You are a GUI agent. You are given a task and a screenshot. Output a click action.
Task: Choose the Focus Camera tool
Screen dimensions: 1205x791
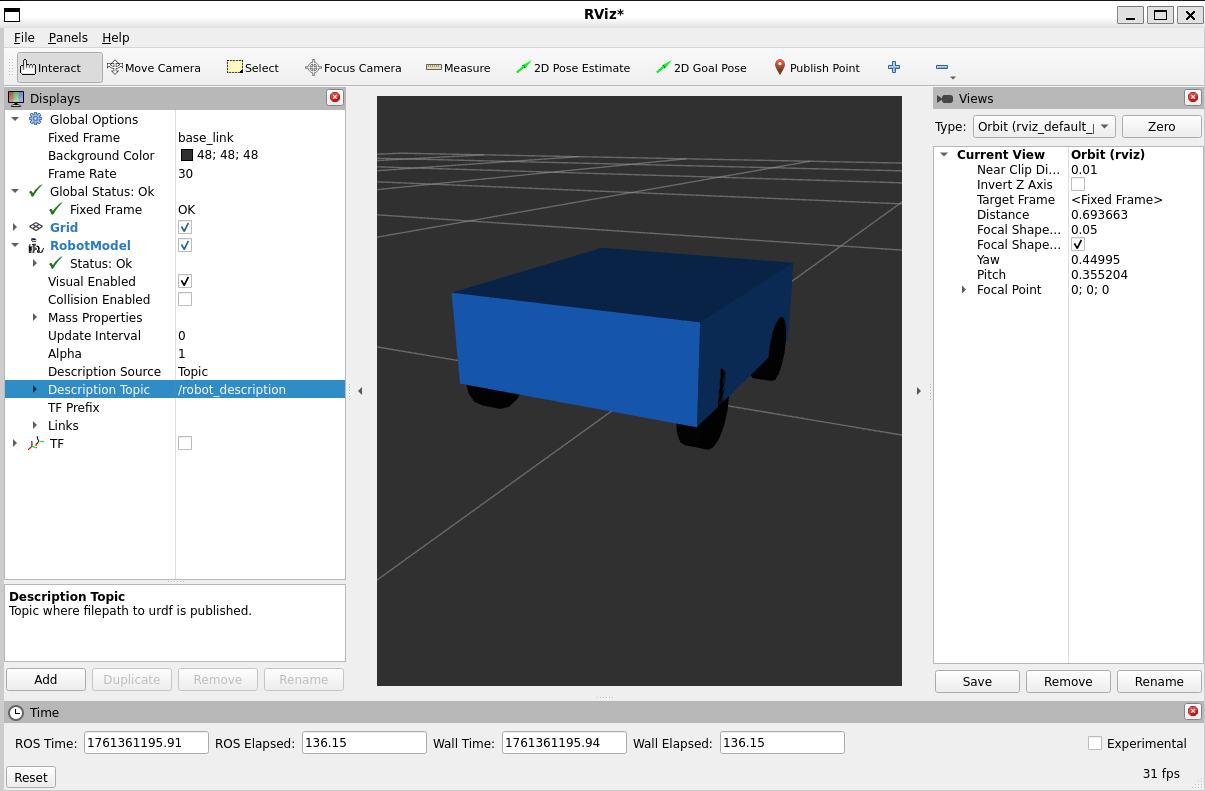click(x=353, y=68)
